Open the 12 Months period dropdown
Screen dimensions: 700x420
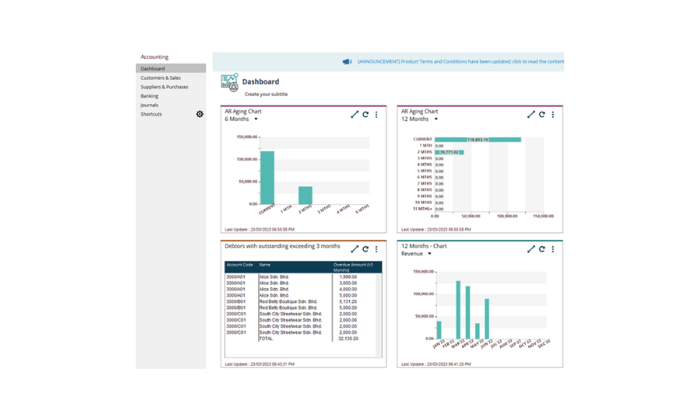click(x=435, y=119)
